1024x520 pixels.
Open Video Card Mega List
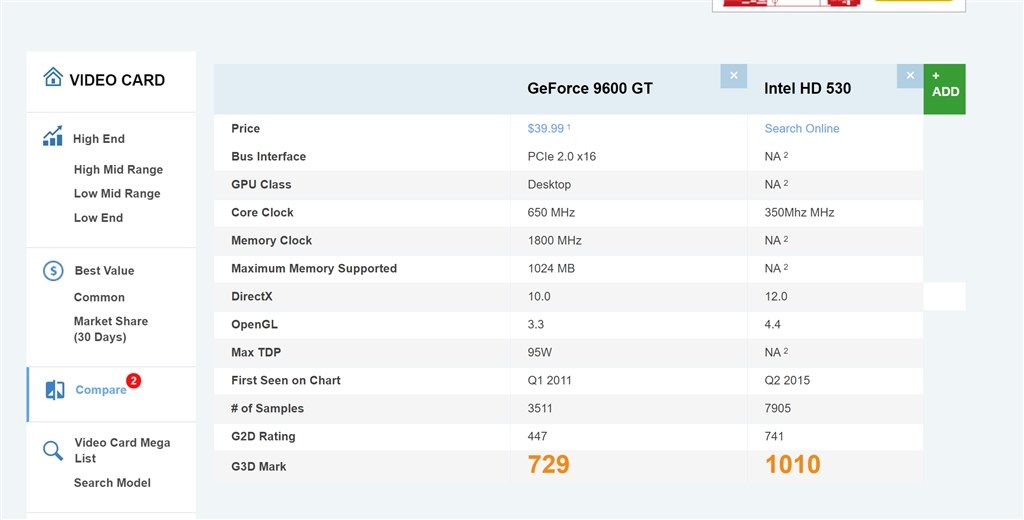[122, 450]
